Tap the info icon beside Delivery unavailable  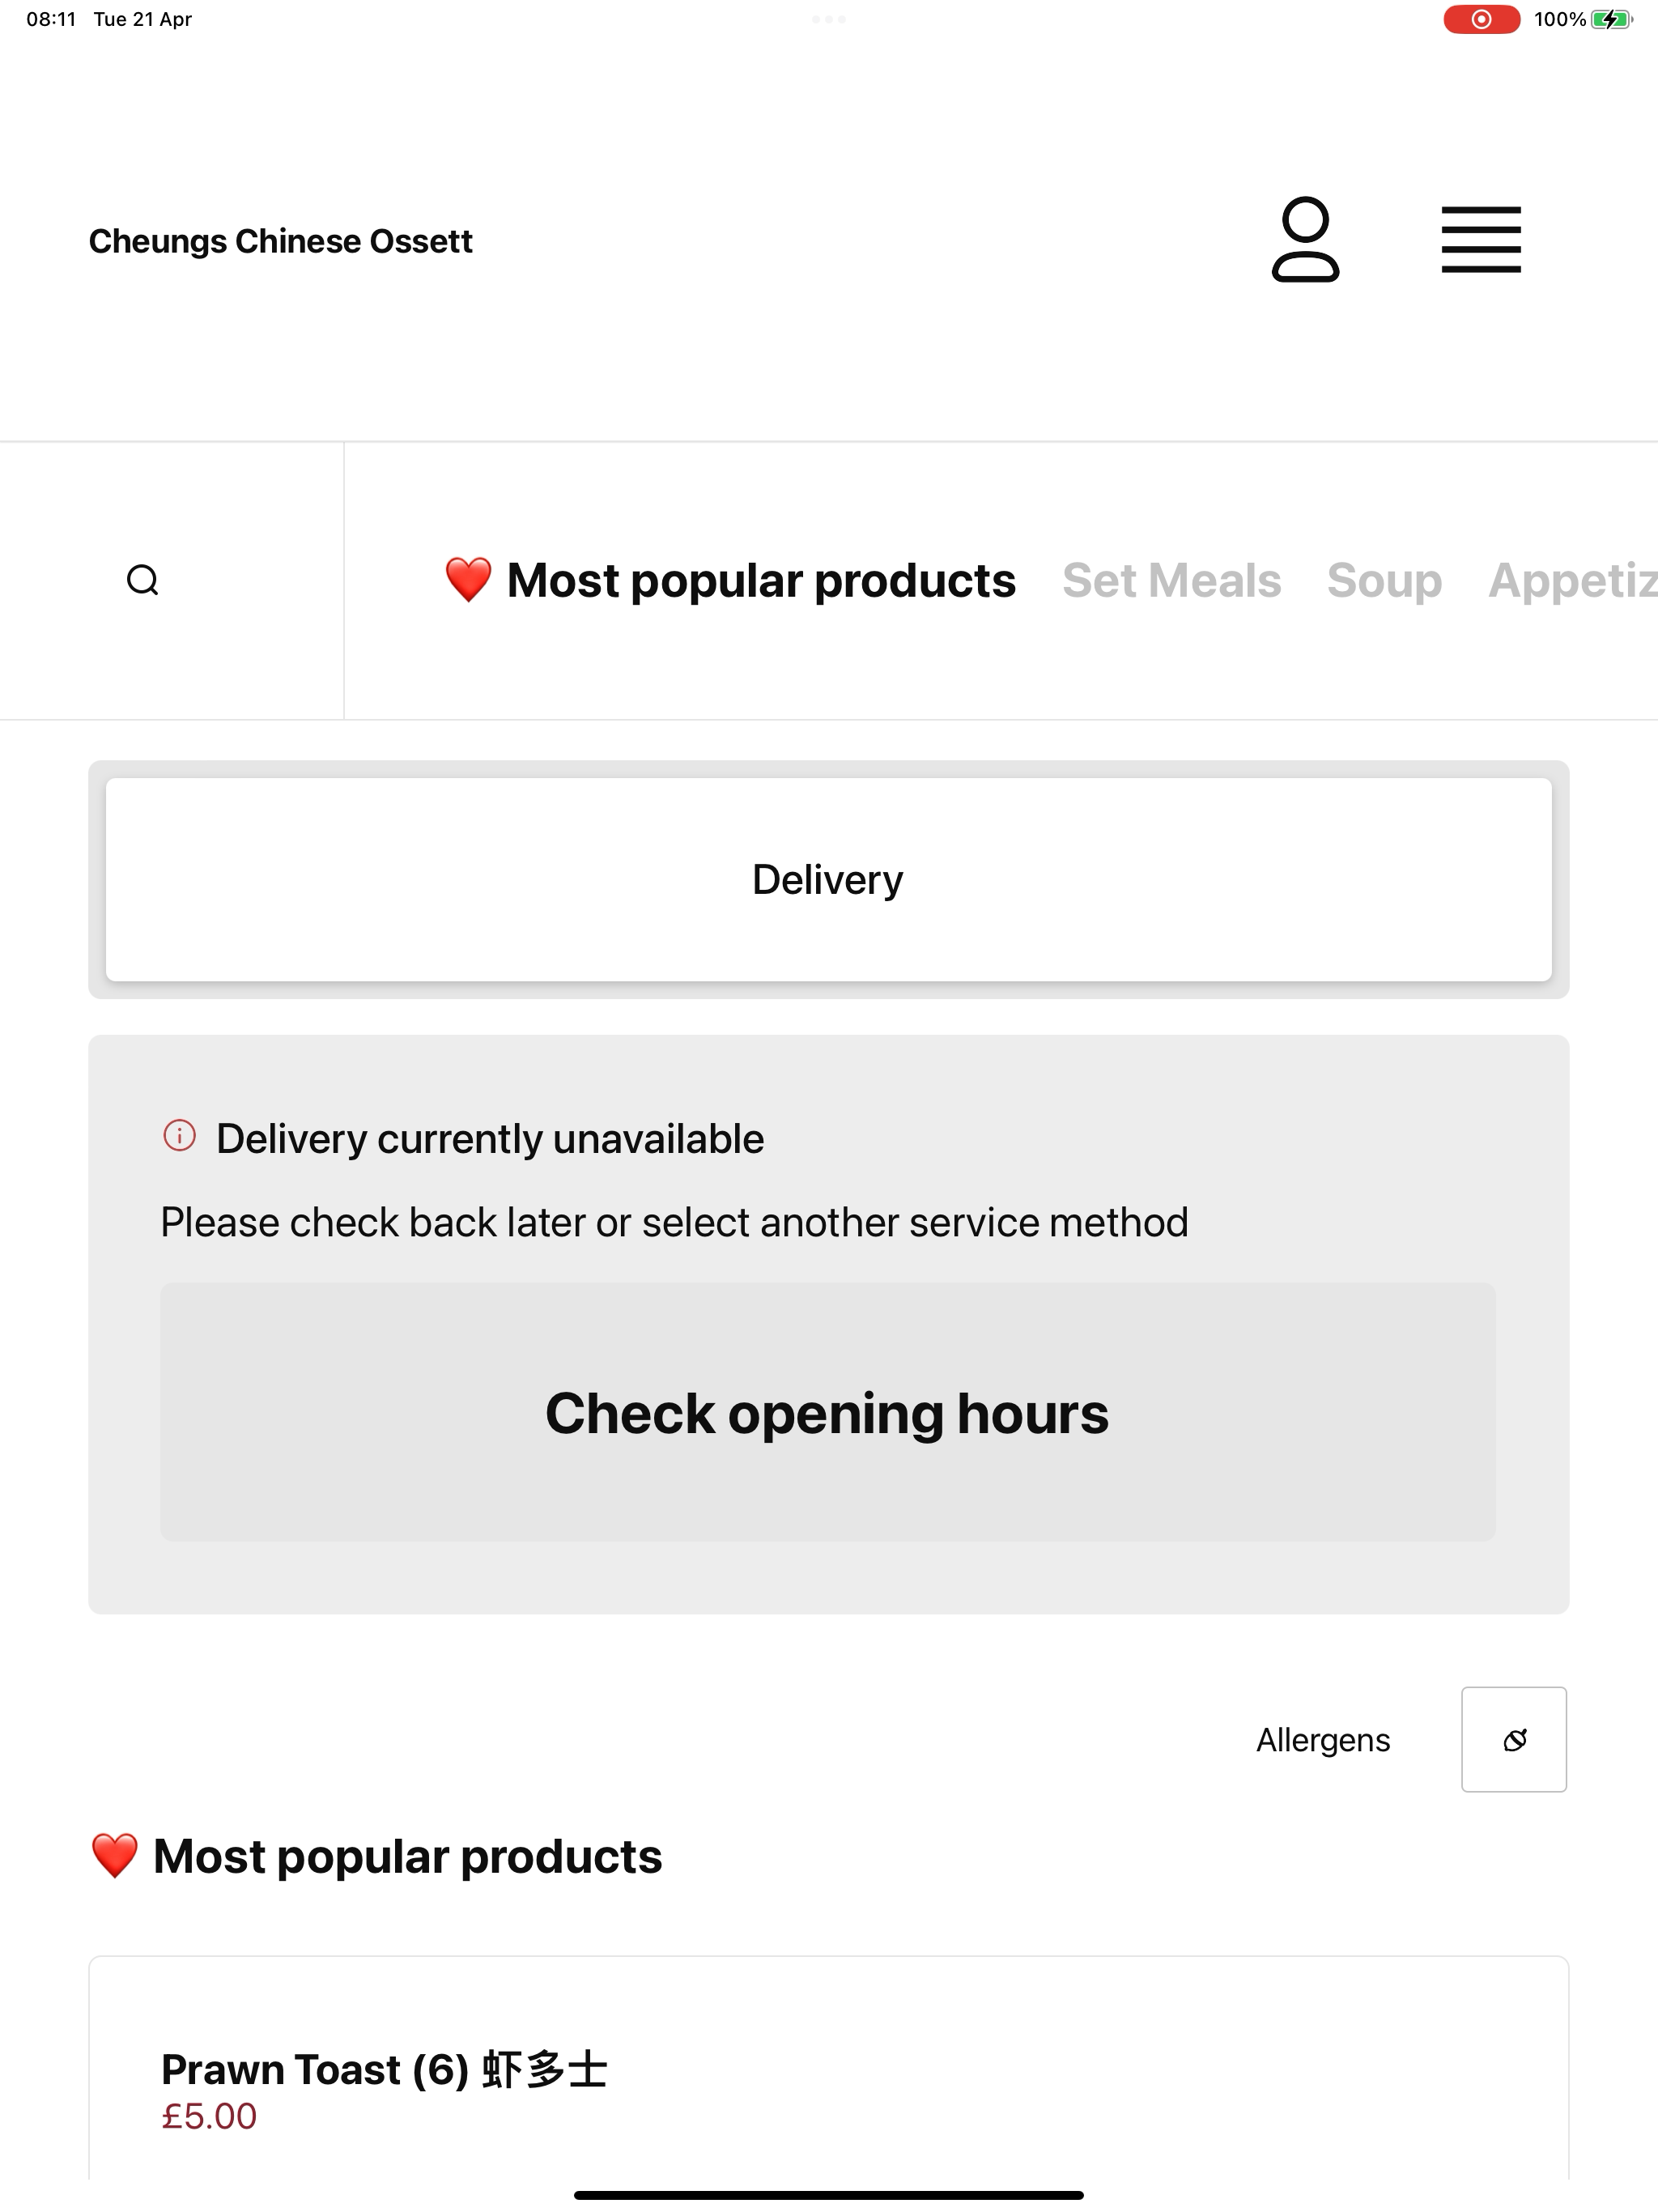[179, 1136]
